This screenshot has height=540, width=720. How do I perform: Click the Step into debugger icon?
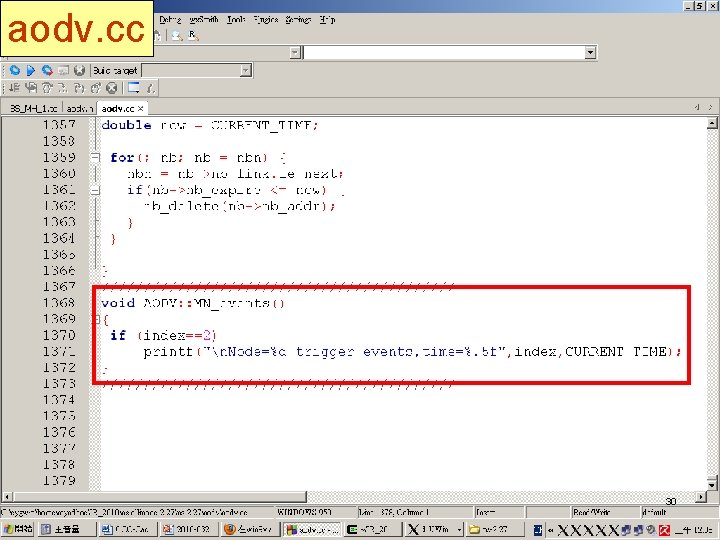click(79, 88)
